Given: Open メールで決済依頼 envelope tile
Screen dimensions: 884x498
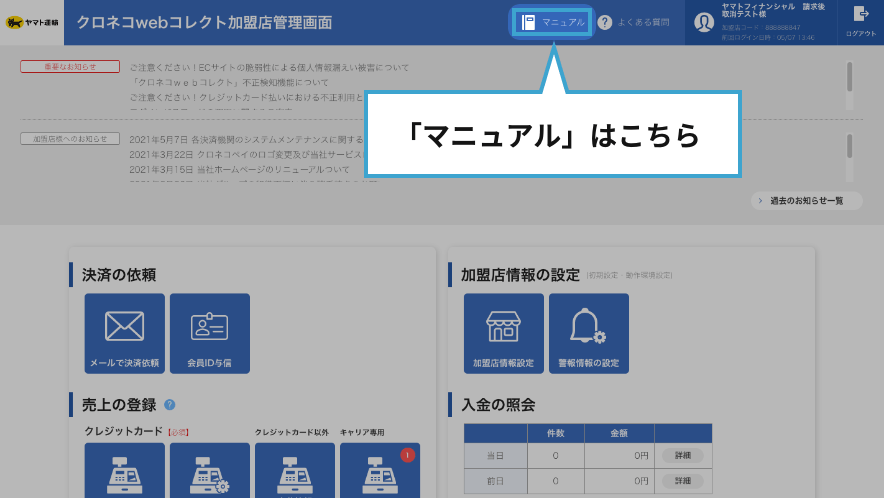Looking at the screenshot, I should click(x=125, y=333).
